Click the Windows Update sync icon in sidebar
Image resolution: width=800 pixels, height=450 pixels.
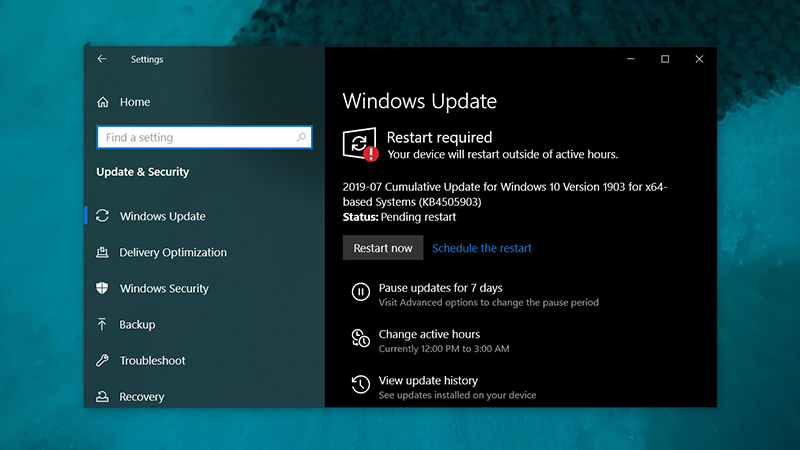point(103,216)
